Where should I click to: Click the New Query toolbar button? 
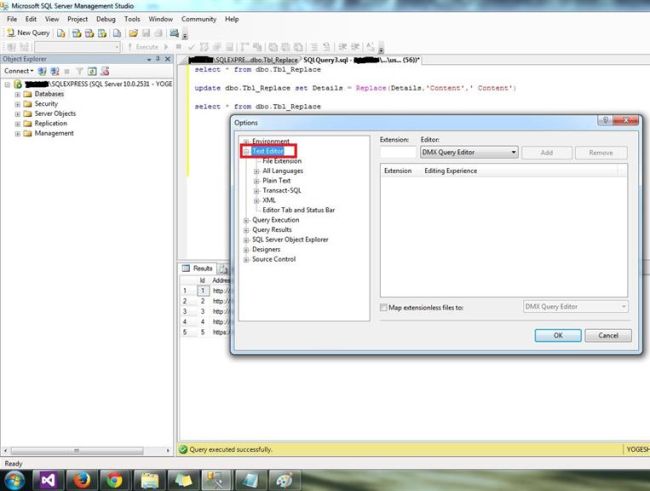[28, 33]
